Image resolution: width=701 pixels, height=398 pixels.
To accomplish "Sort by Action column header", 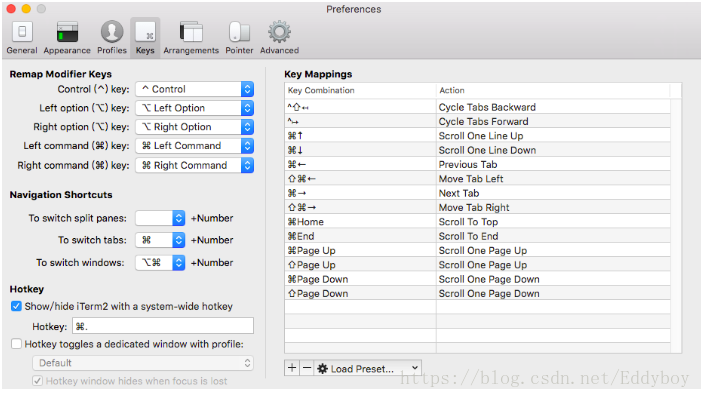I will pos(553,90).
